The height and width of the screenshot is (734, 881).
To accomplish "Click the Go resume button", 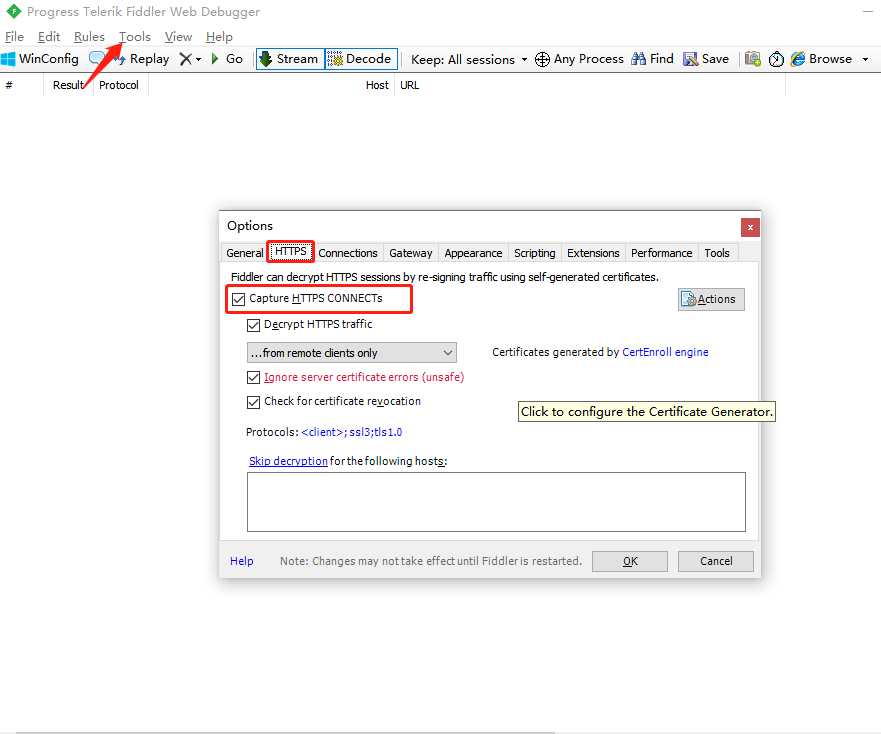I will (227, 59).
